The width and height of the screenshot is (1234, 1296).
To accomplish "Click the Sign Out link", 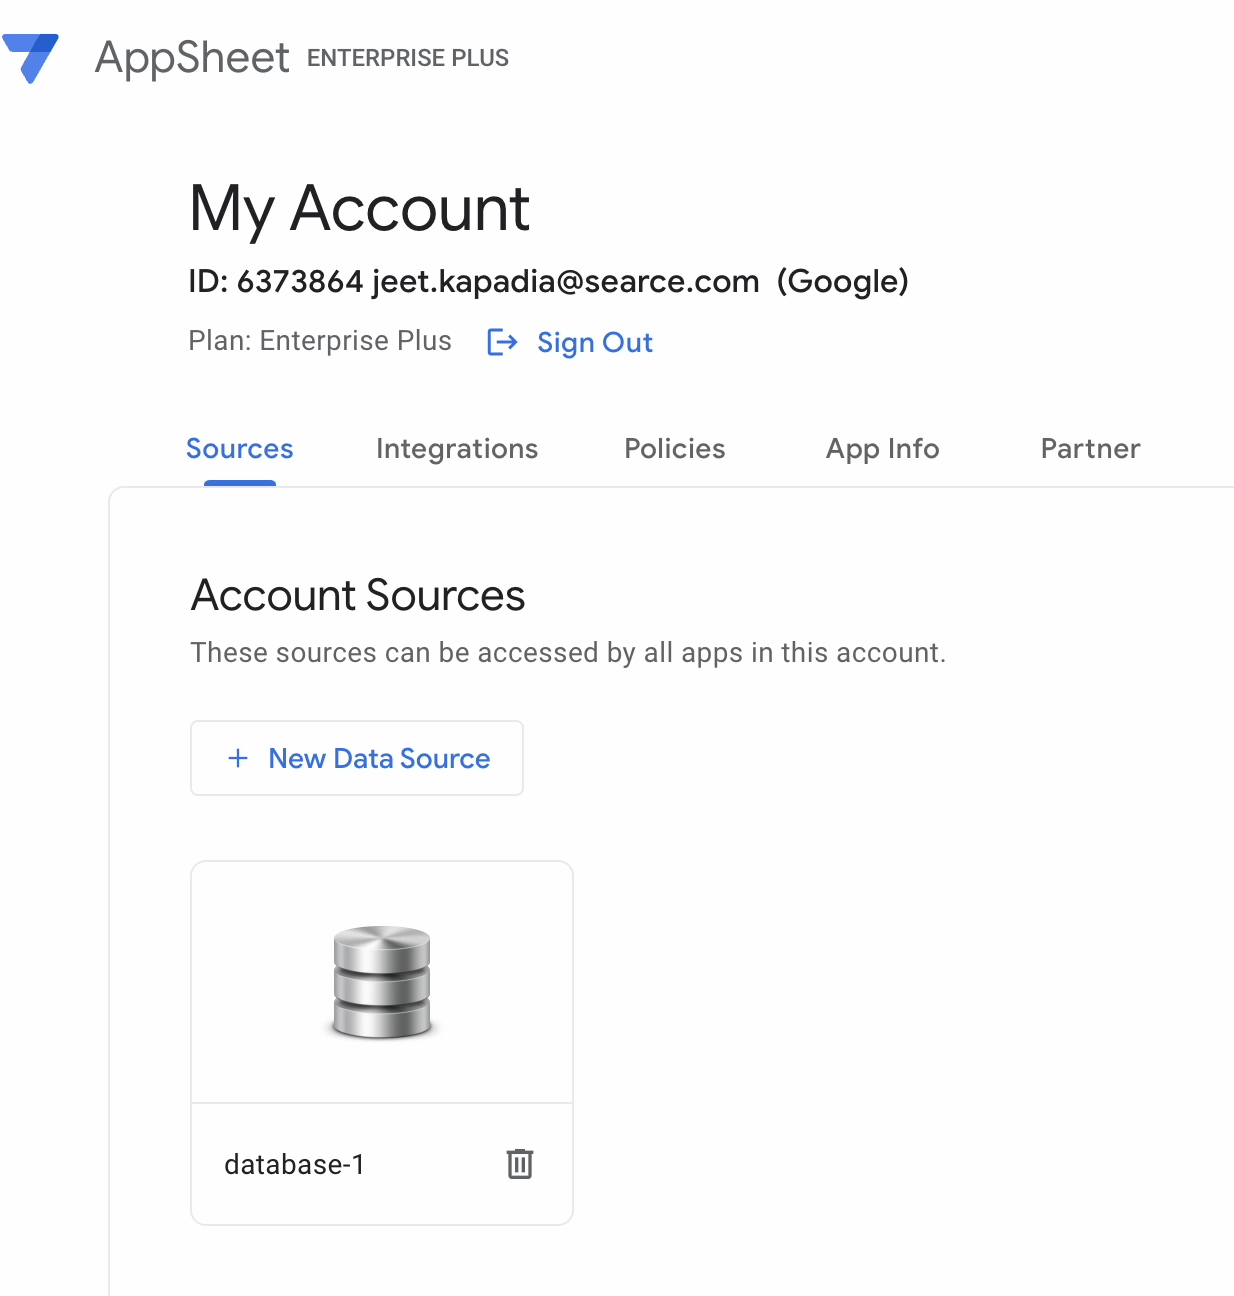I will [595, 342].
